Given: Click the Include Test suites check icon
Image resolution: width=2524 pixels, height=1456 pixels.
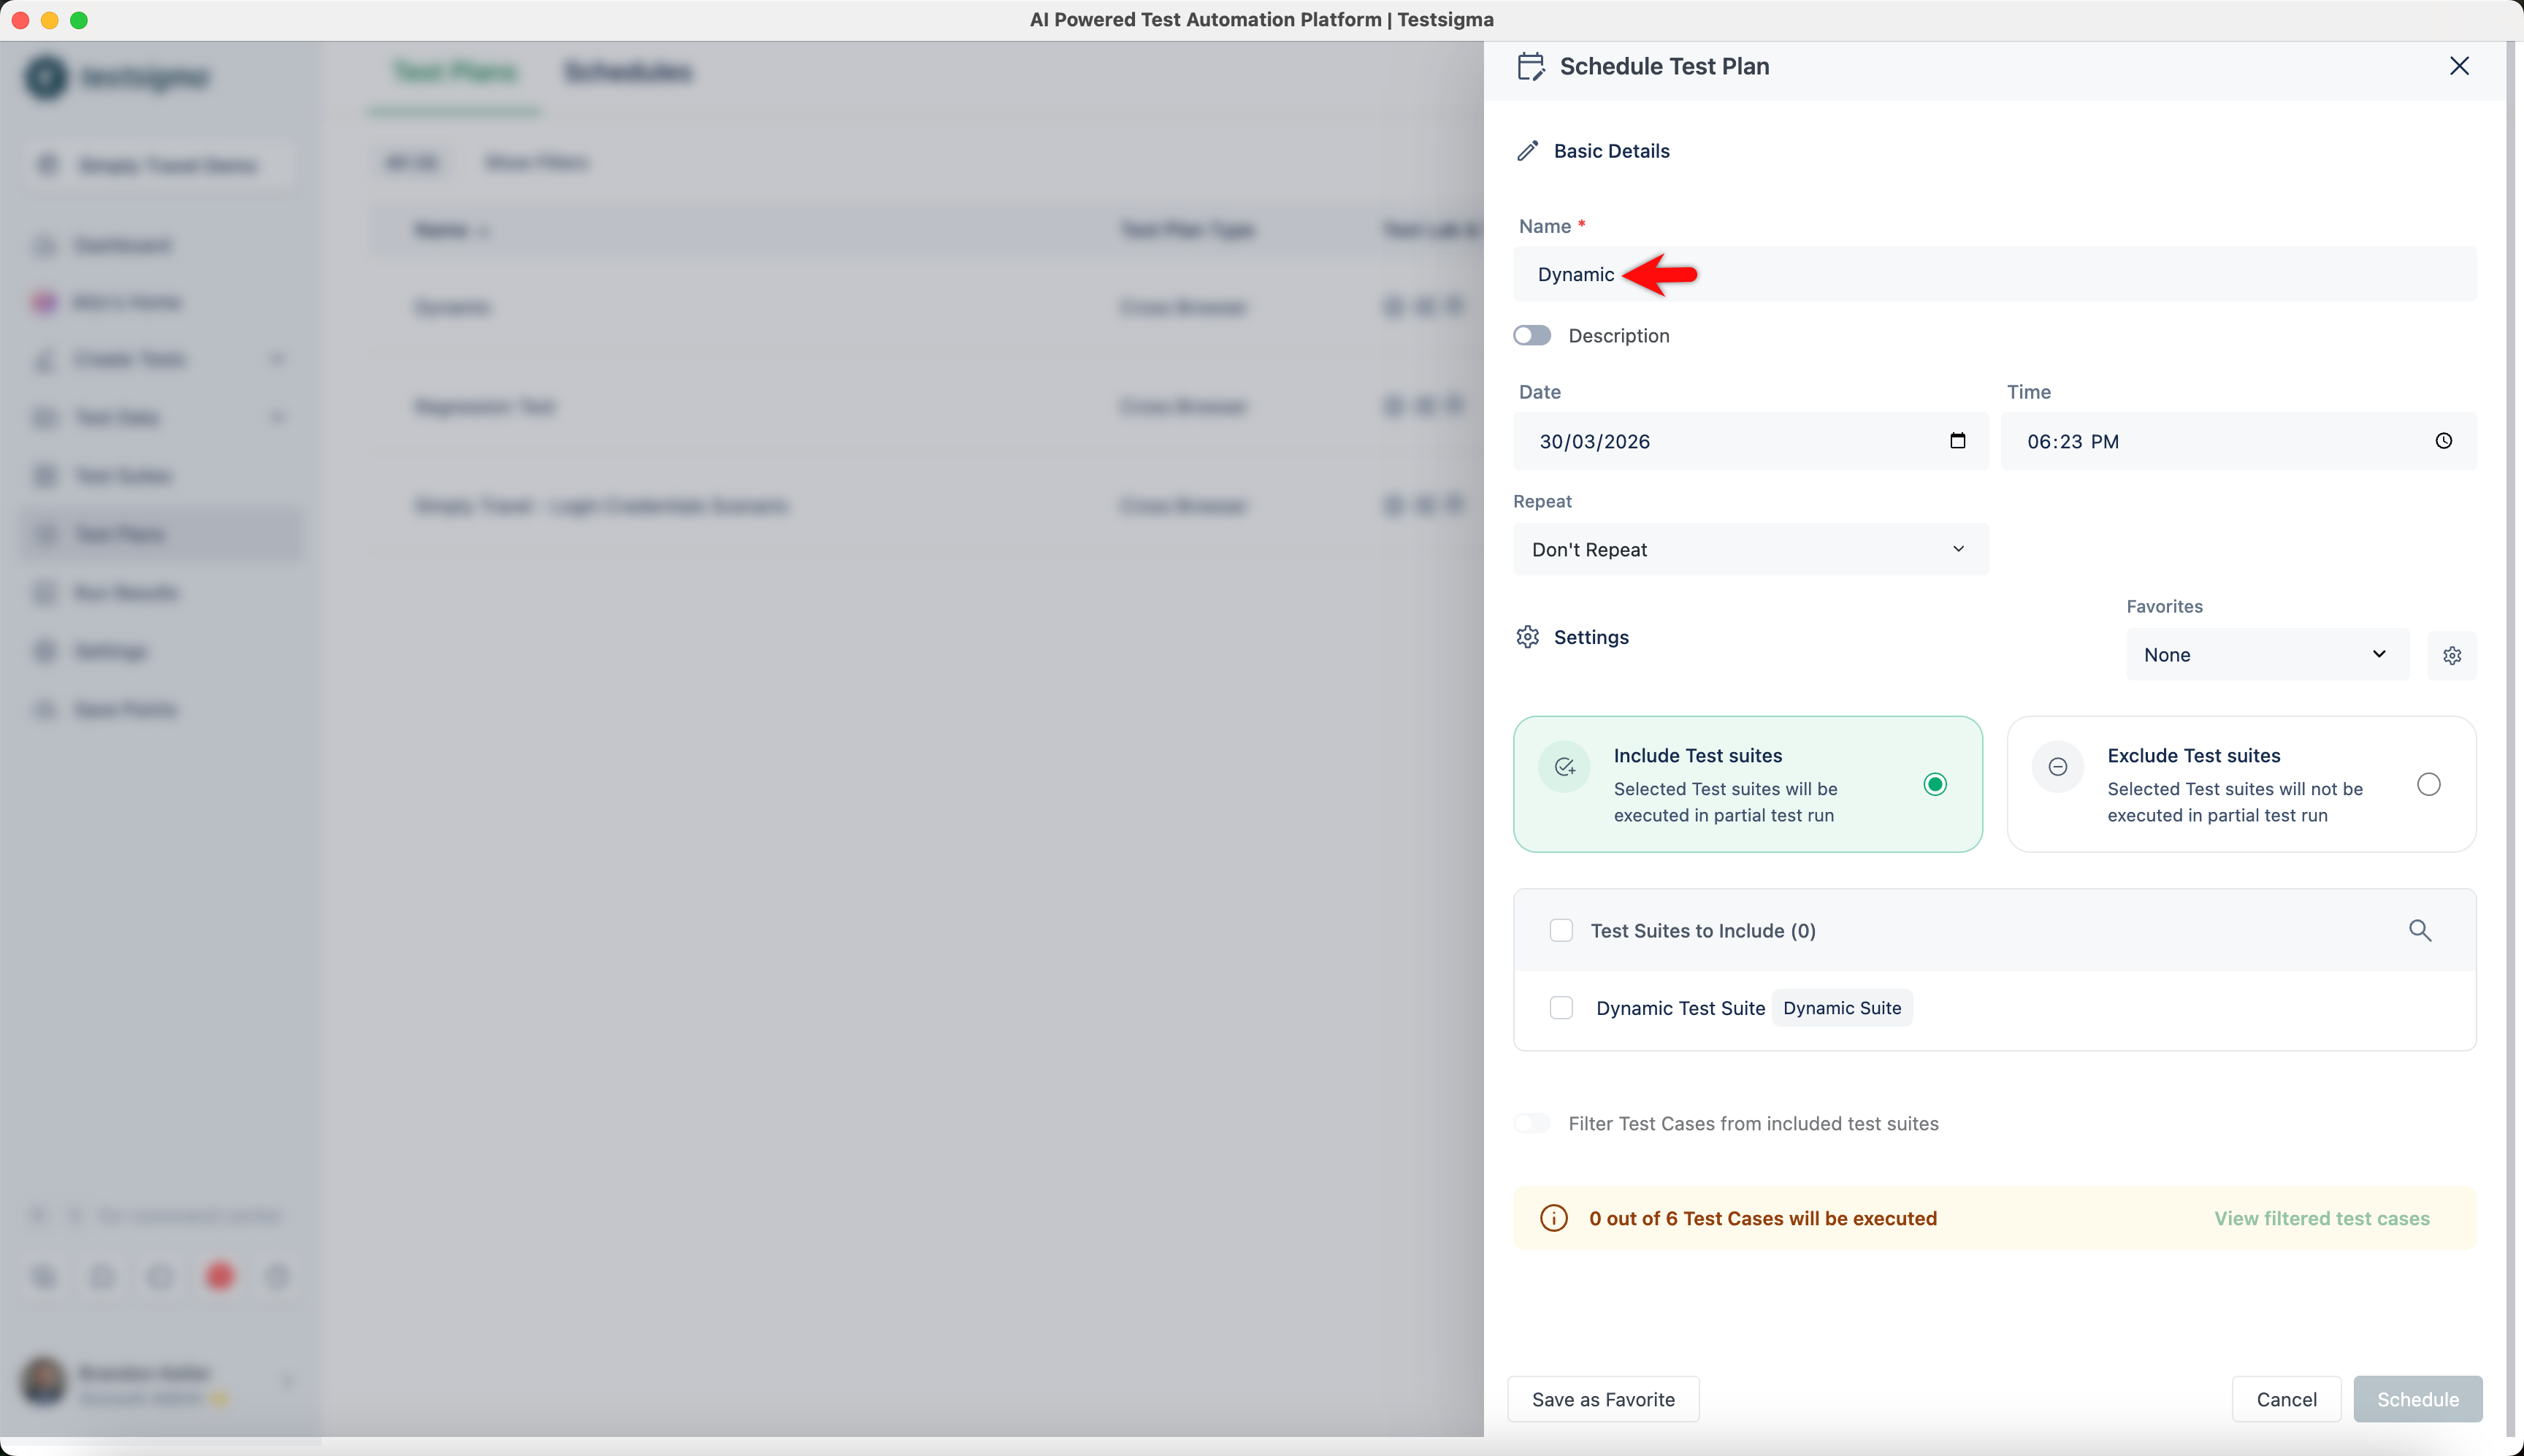Looking at the screenshot, I should coord(1564,767).
